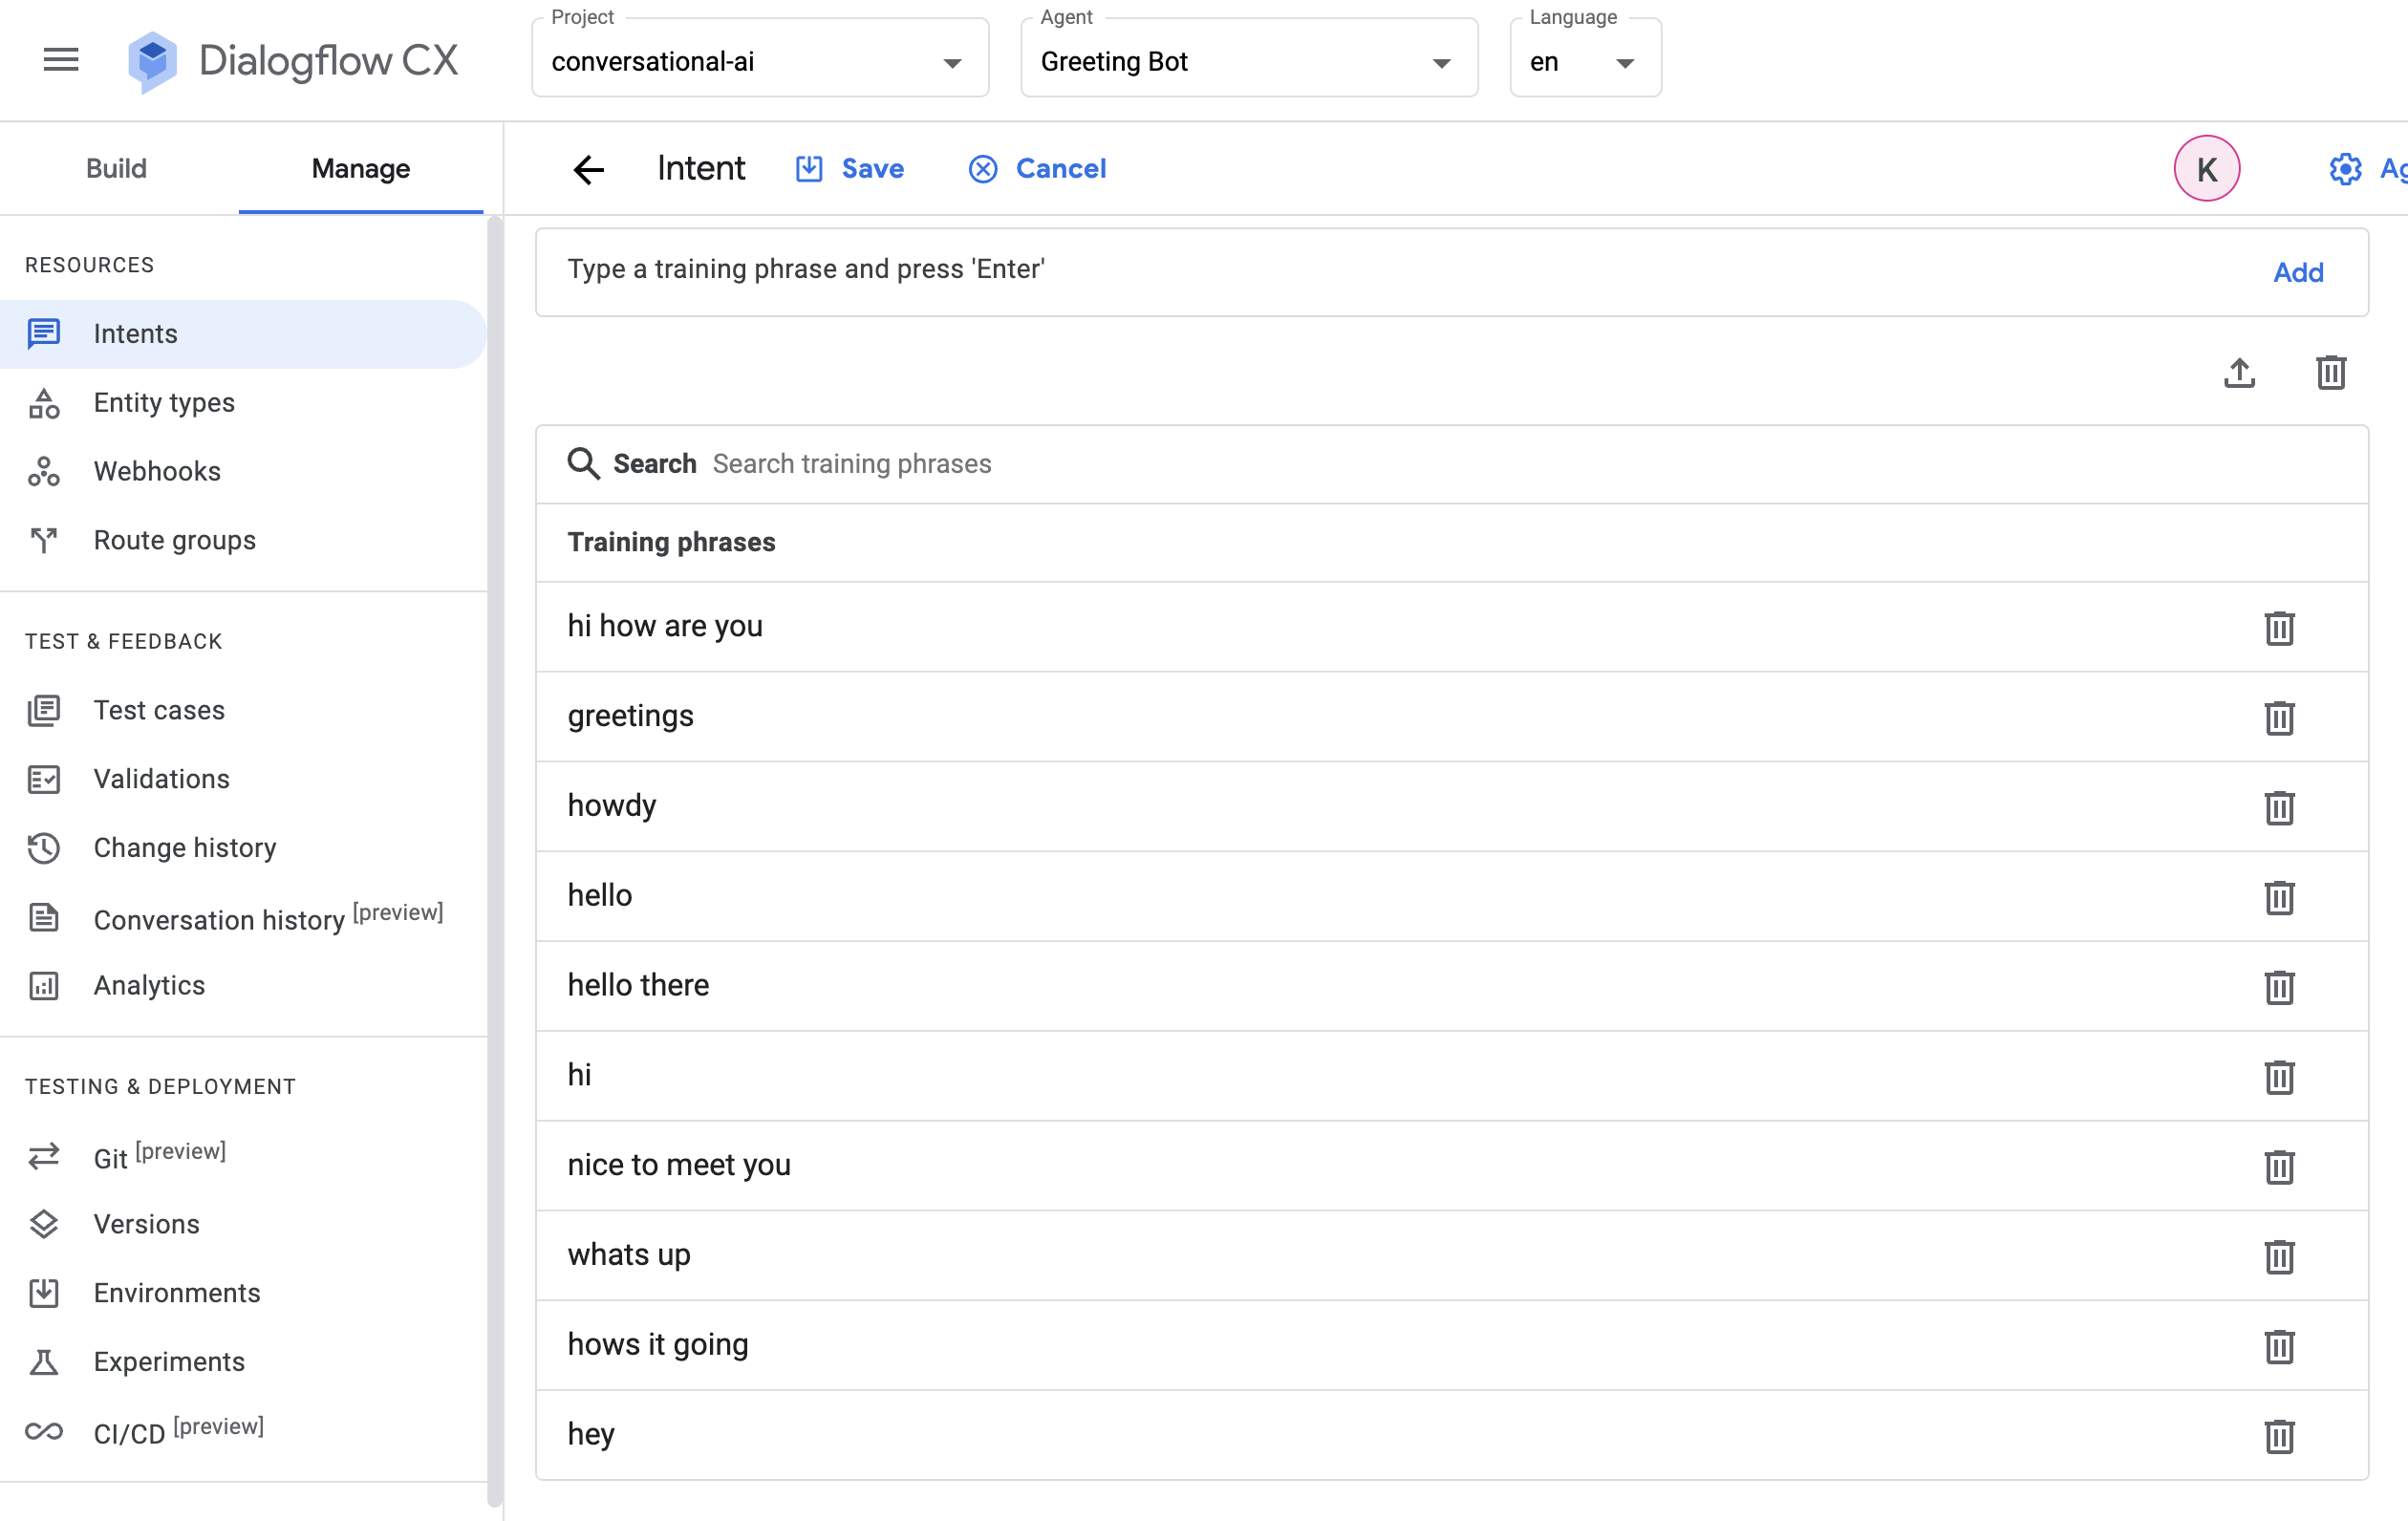Screen dimensions: 2408x1521
Task: Click the Add training phrase link
Action: 2297,272
